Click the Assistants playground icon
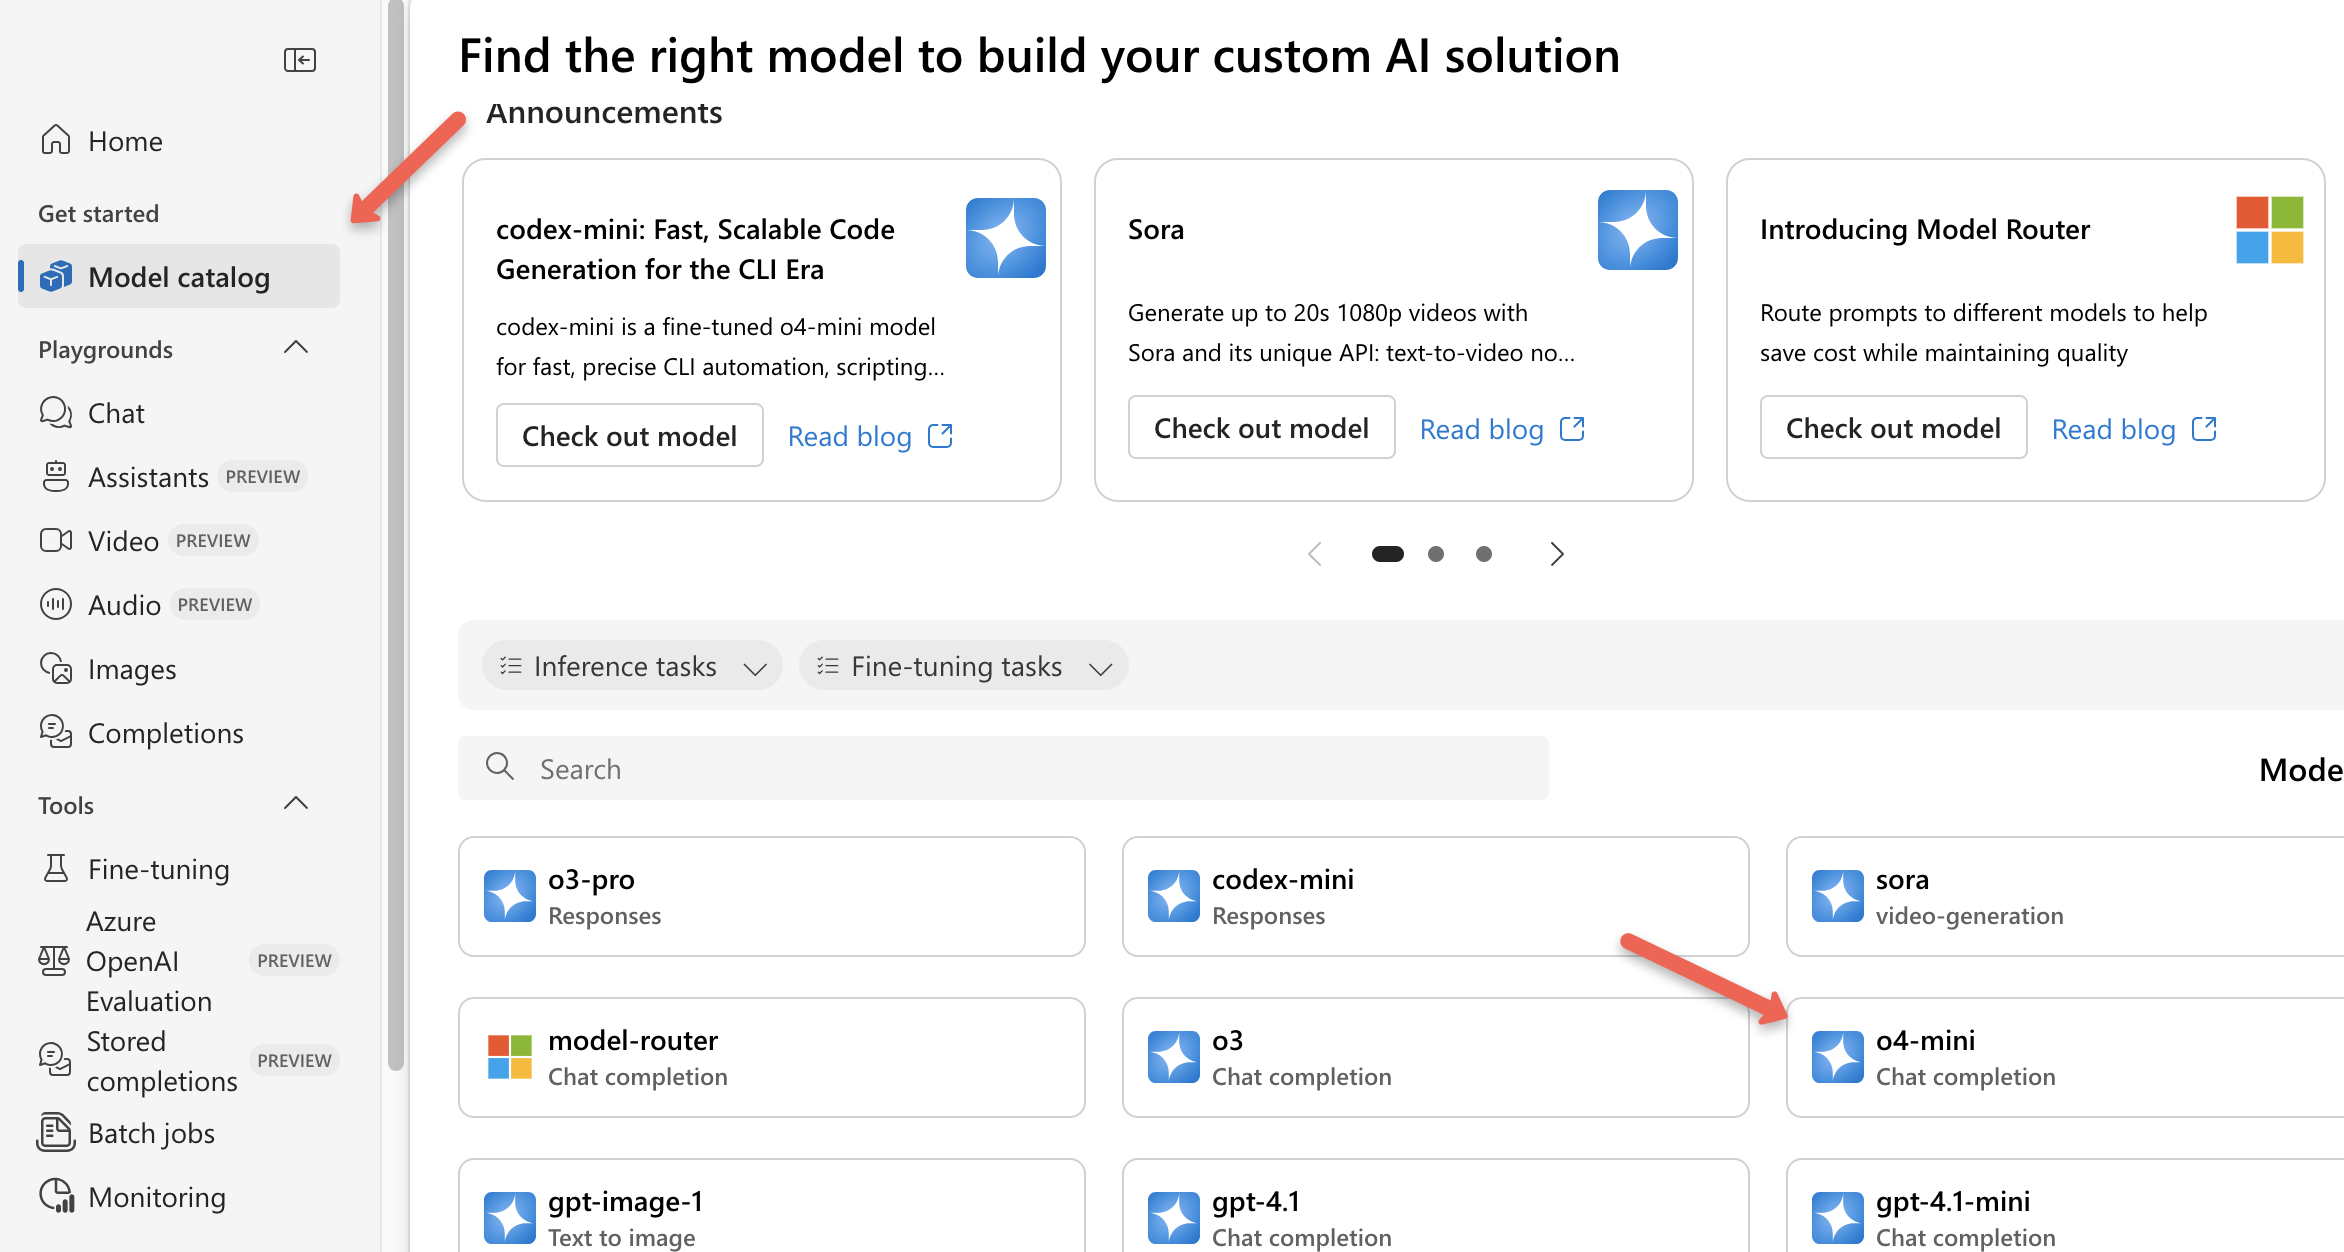This screenshot has width=2344, height=1252. click(x=56, y=476)
